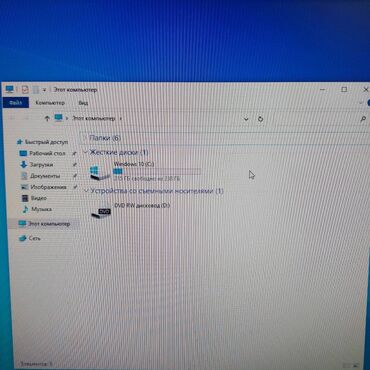Refresh the current folder view
This screenshot has width=370, height=370.
click(260, 119)
